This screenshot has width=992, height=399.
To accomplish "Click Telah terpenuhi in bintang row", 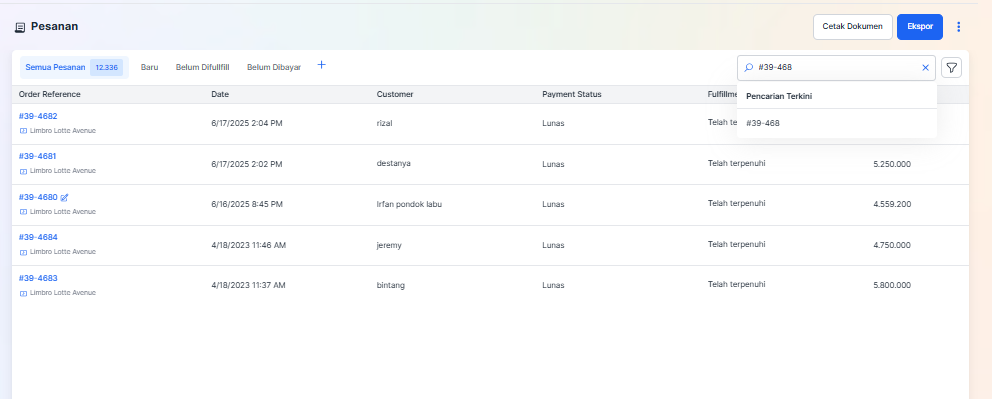I will click(x=736, y=285).
